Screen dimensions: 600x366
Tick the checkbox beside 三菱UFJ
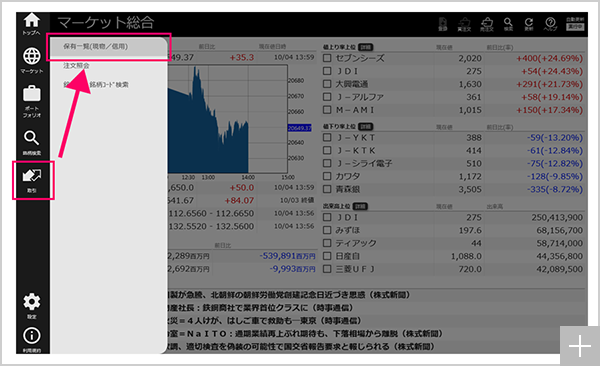pos(327,269)
